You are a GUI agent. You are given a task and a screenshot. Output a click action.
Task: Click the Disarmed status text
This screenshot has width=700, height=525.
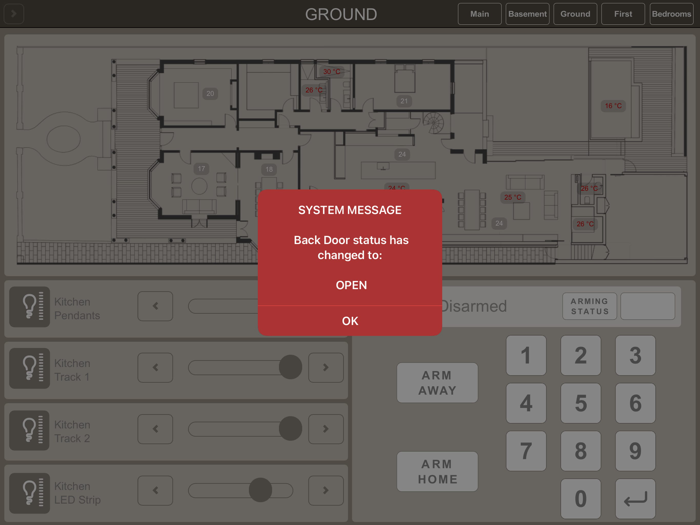474,306
